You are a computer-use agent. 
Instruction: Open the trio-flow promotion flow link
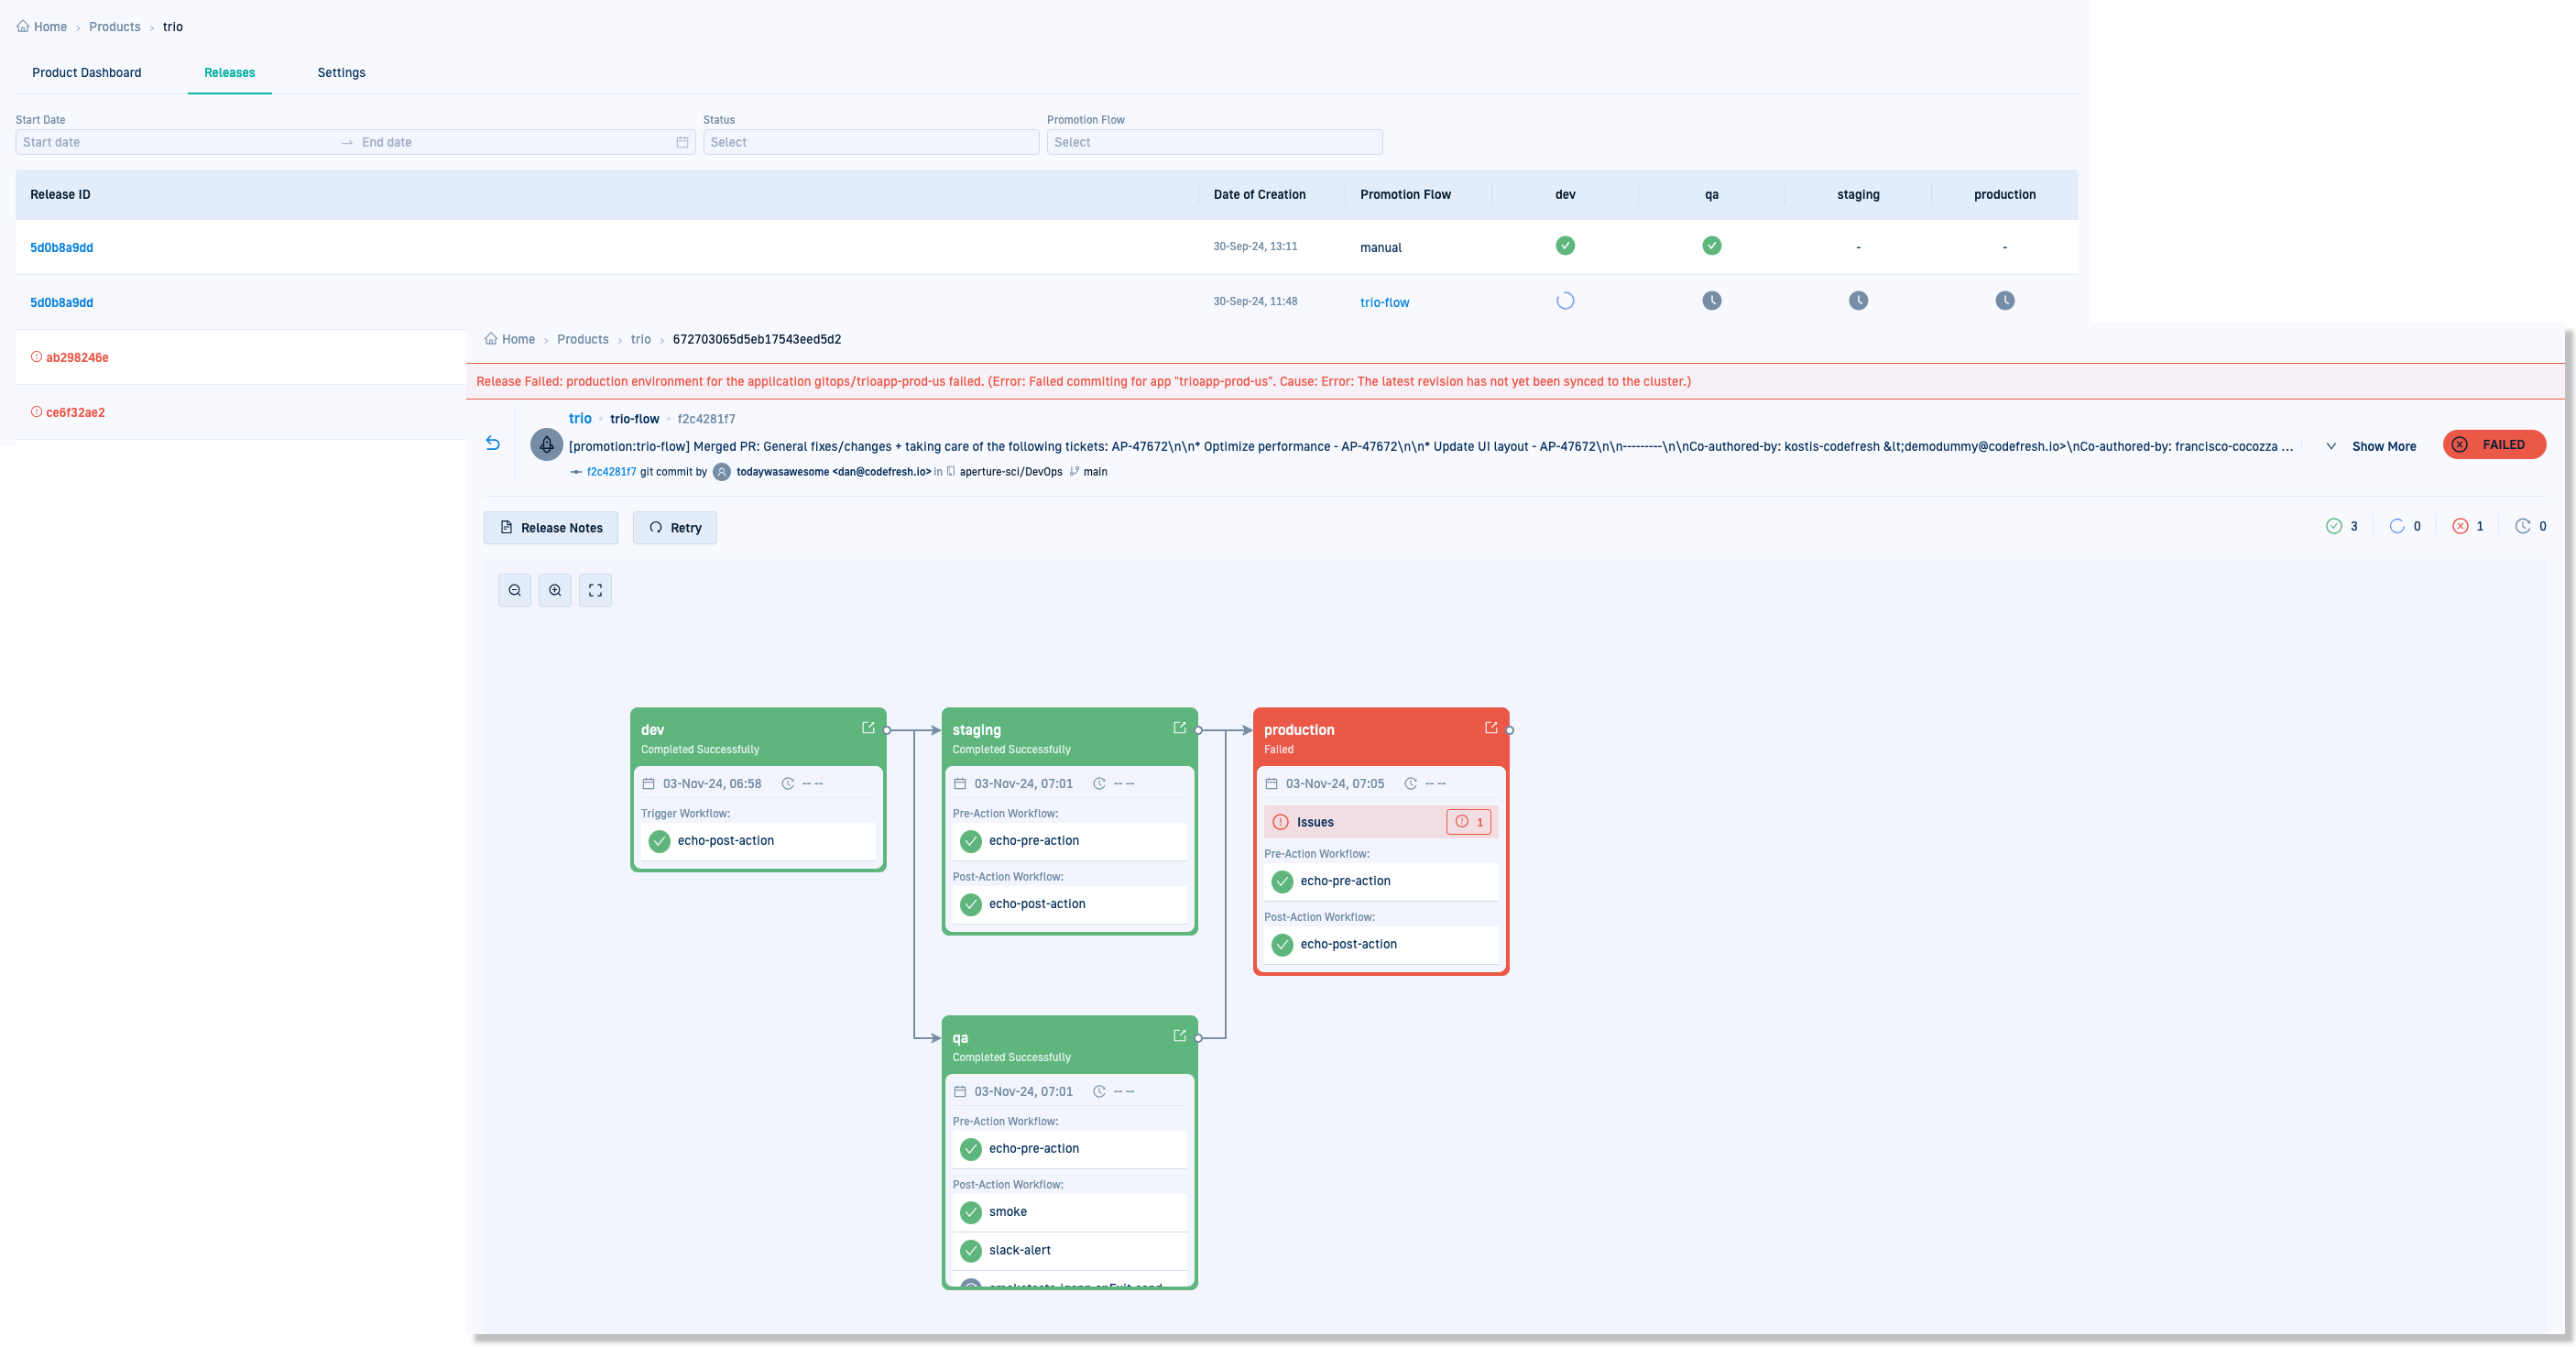(x=1384, y=302)
